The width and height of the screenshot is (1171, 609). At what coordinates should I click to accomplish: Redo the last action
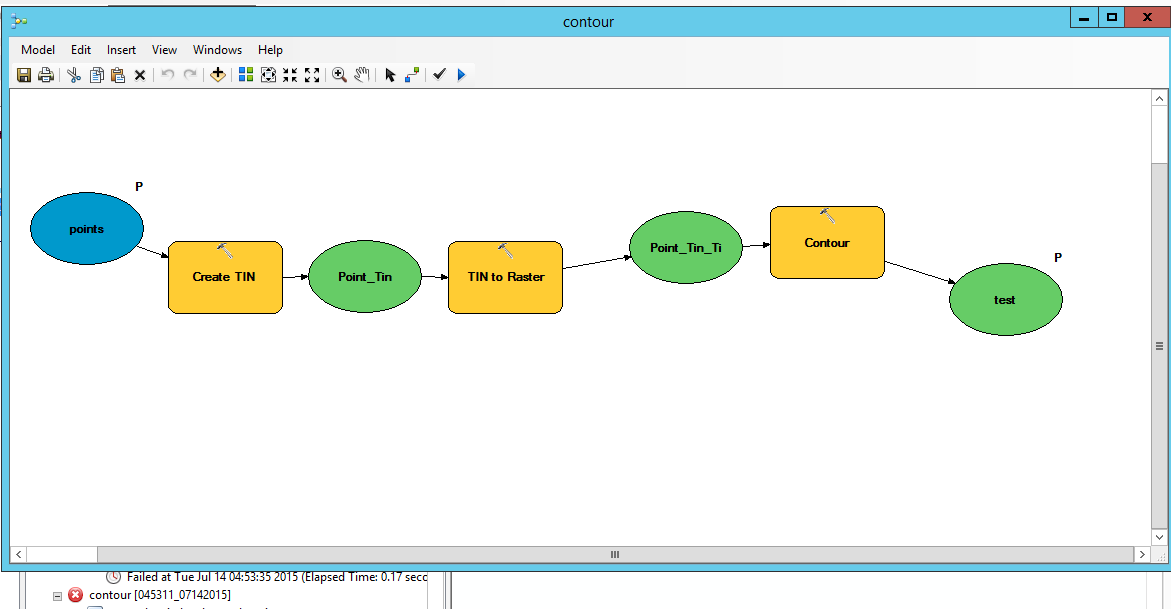[190, 75]
